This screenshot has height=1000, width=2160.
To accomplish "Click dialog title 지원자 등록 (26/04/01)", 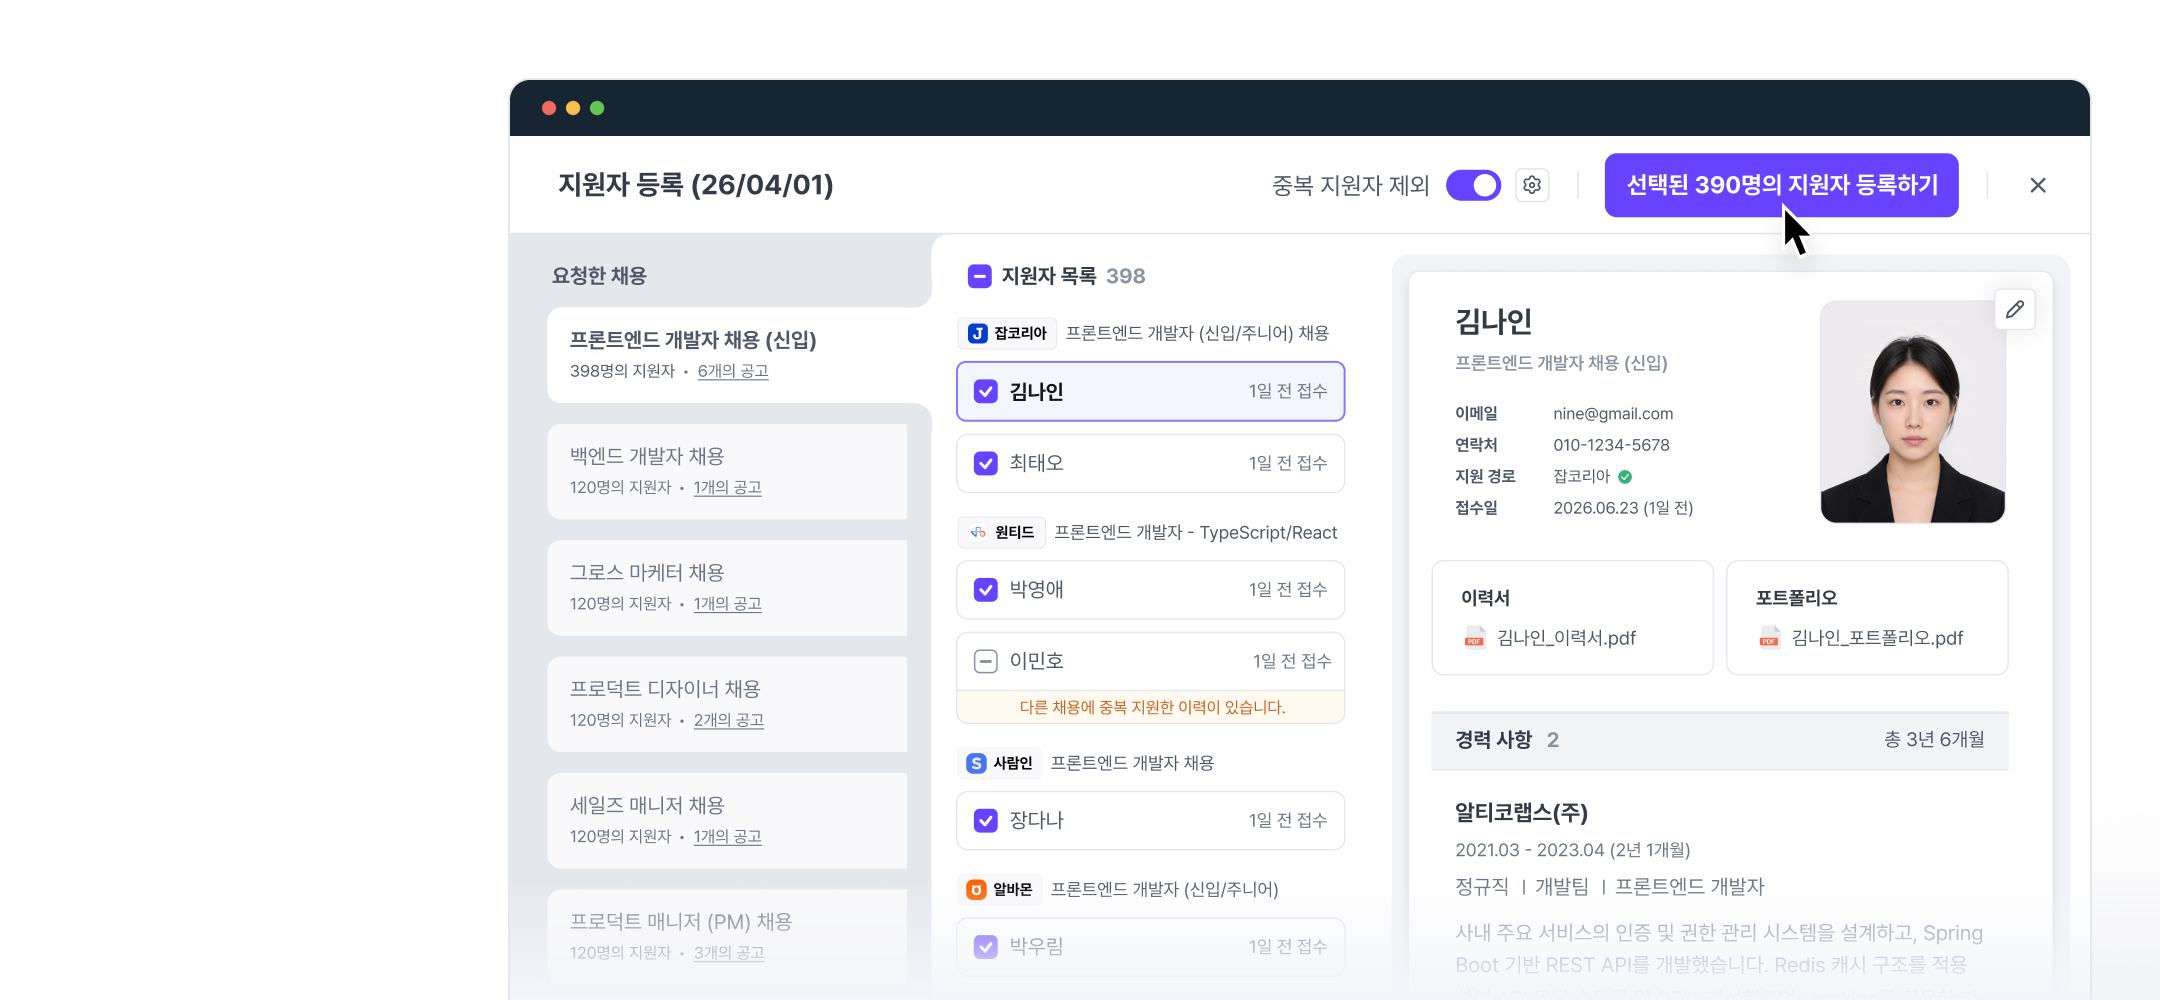I will (x=696, y=185).
